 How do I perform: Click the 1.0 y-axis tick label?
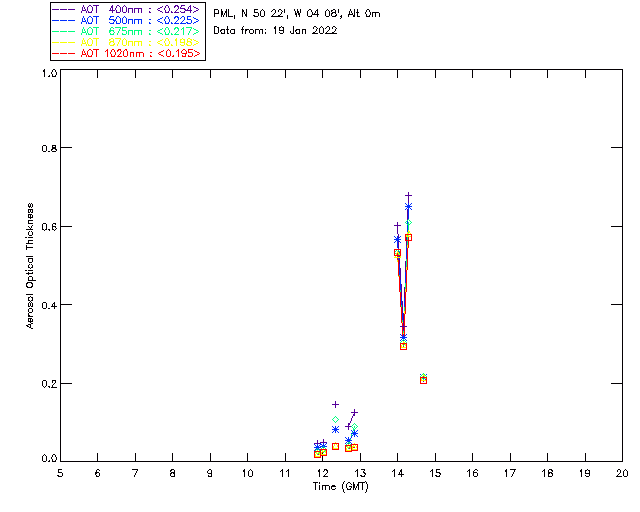tap(49, 73)
